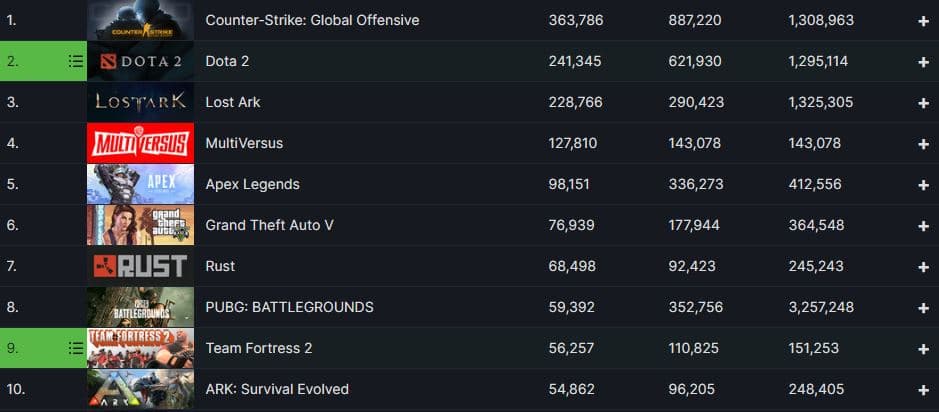
Task: Click the MultiVersus logo thumbnail
Action: point(140,143)
